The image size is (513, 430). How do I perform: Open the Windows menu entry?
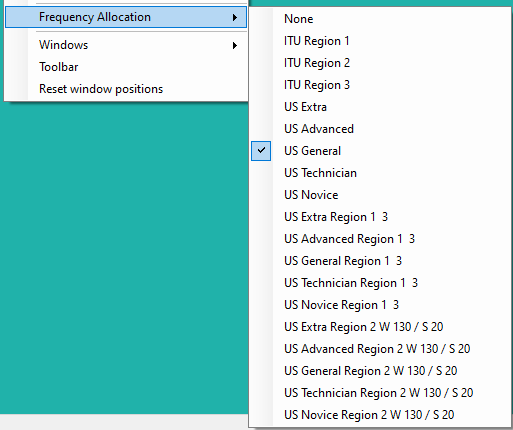[126, 45]
